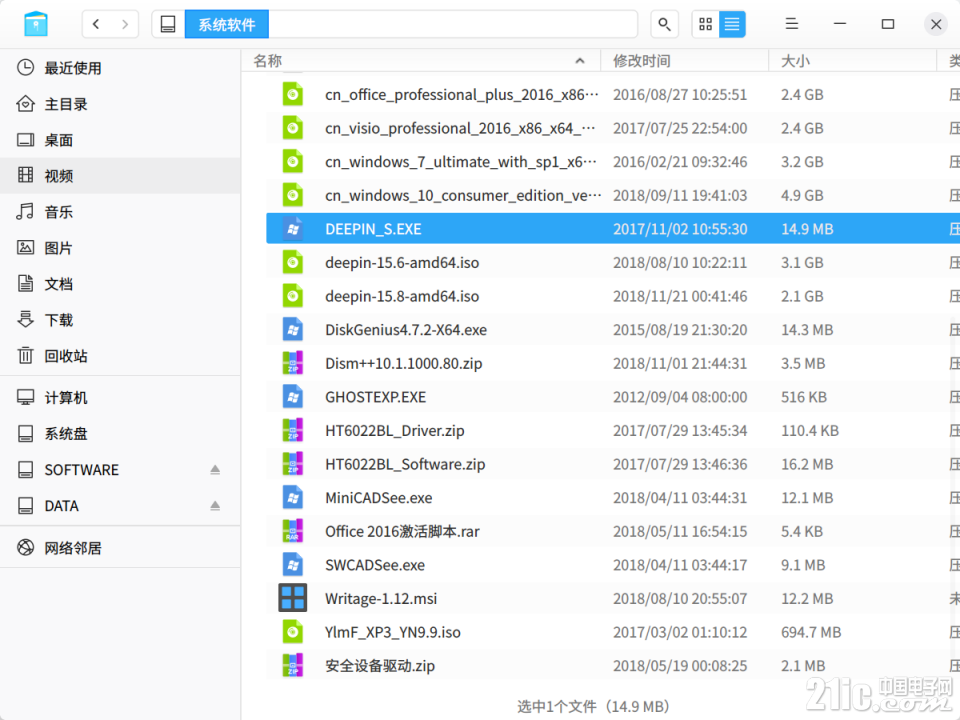Select deepin-15.8-amd64.iso file

(613, 296)
